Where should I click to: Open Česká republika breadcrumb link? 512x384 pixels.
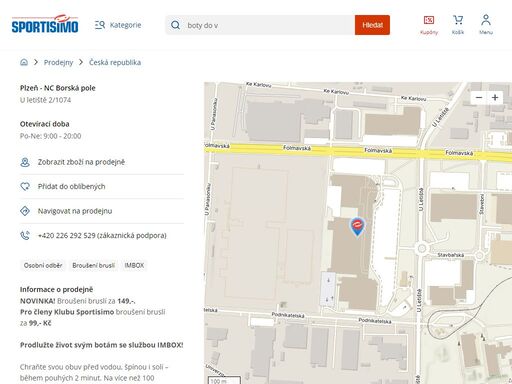coord(115,62)
